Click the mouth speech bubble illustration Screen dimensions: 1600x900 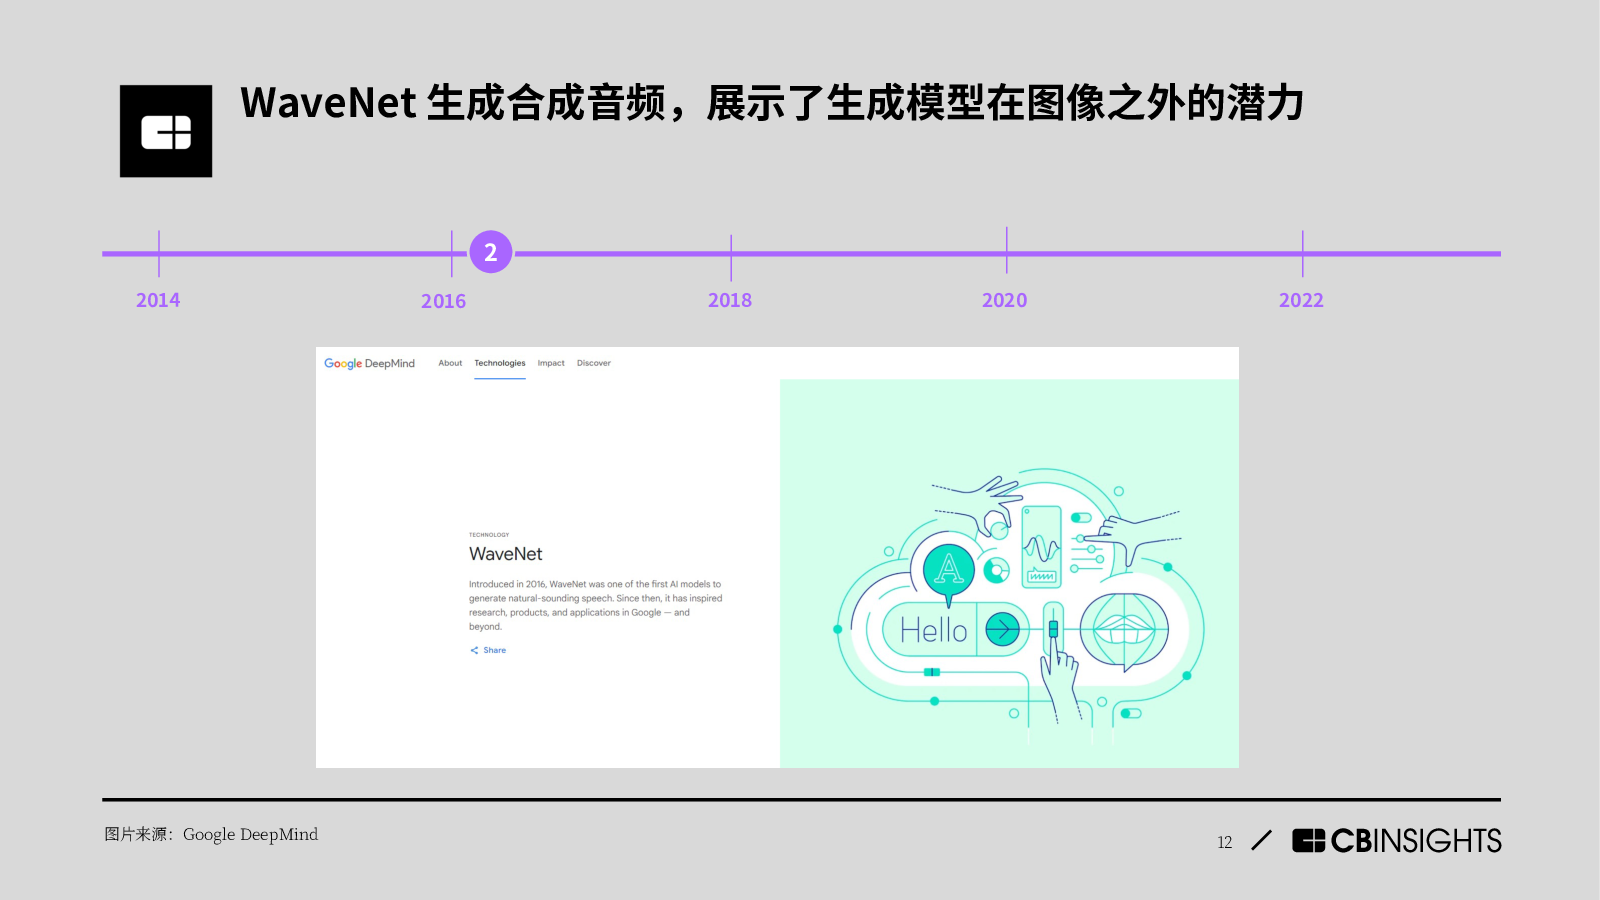point(1124,630)
